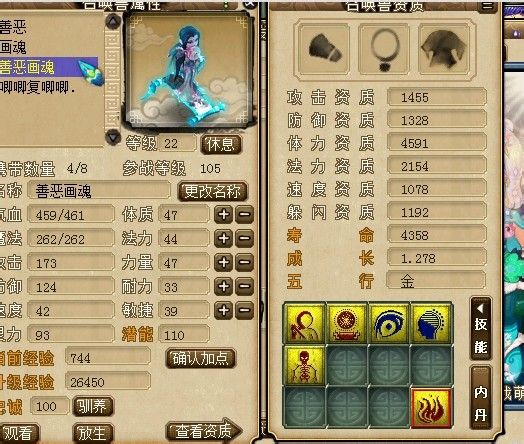Switch to the 技能 tab
Viewport: 524px width, 444px height.
481,328
